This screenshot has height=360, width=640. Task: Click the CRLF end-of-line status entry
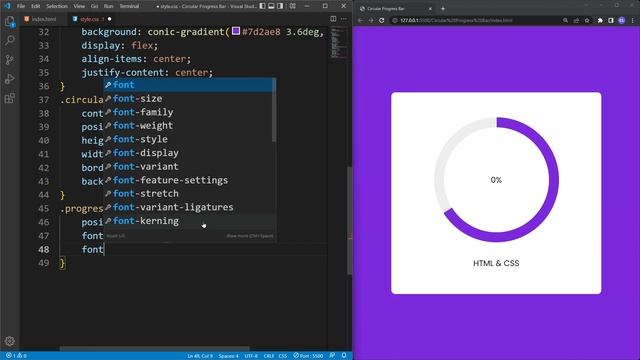(x=269, y=356)
